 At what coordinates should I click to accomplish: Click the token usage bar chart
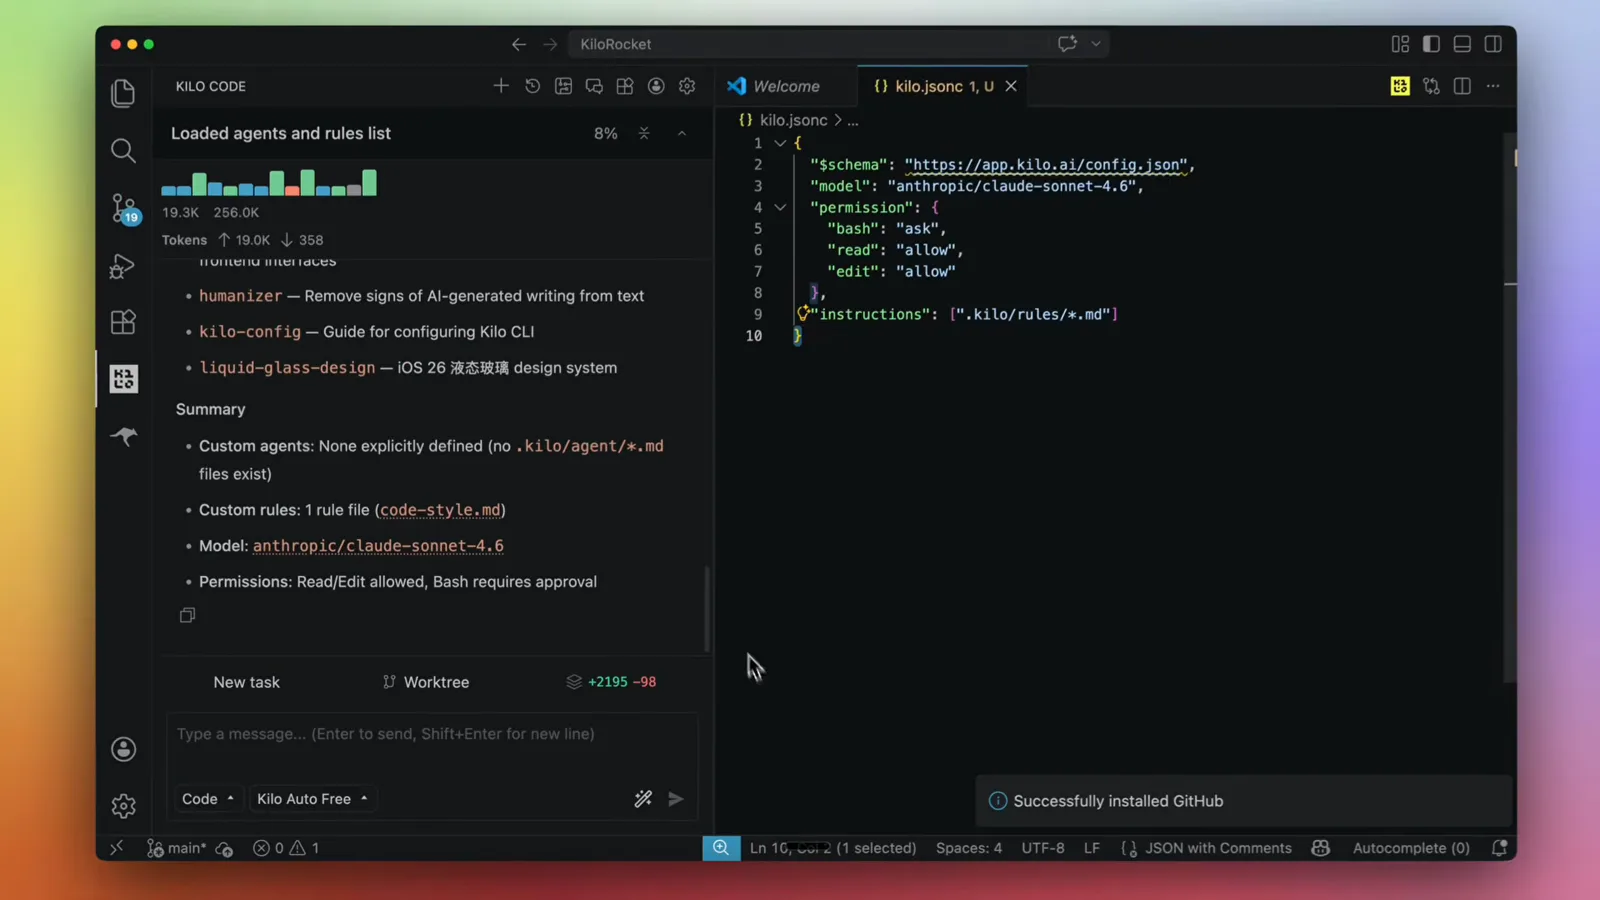click(x=269, y=183)
